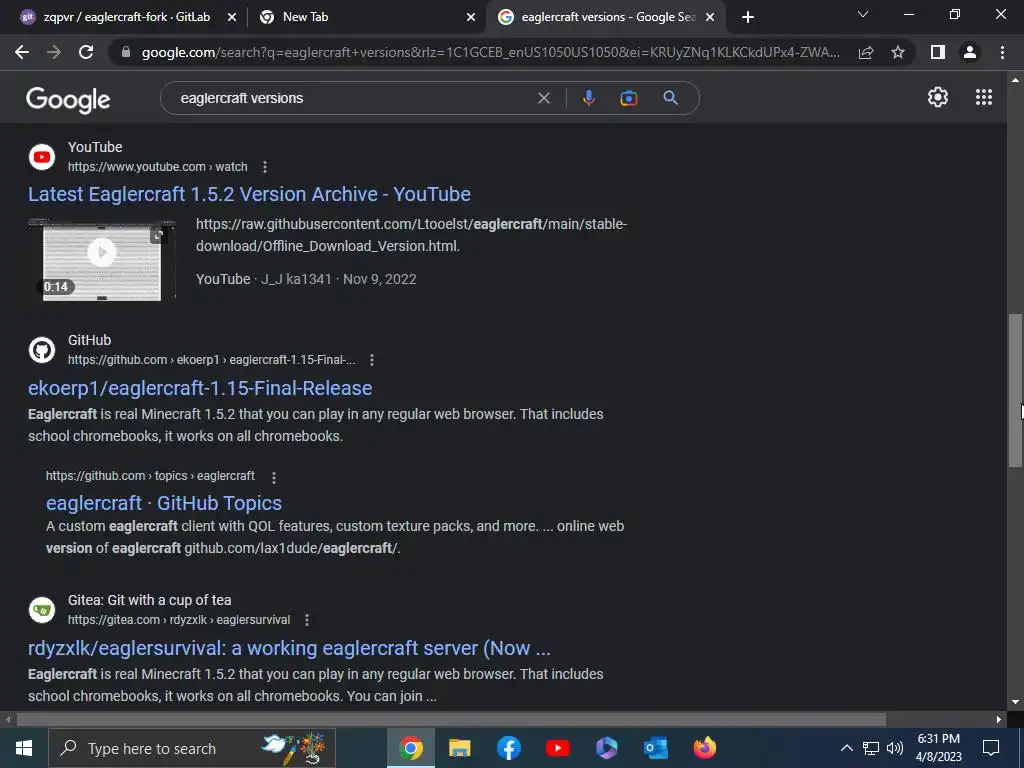Click the youtube.com › watch URL text
The height and width of the screenshot is (768, 1024).
(x=157, y=167)
